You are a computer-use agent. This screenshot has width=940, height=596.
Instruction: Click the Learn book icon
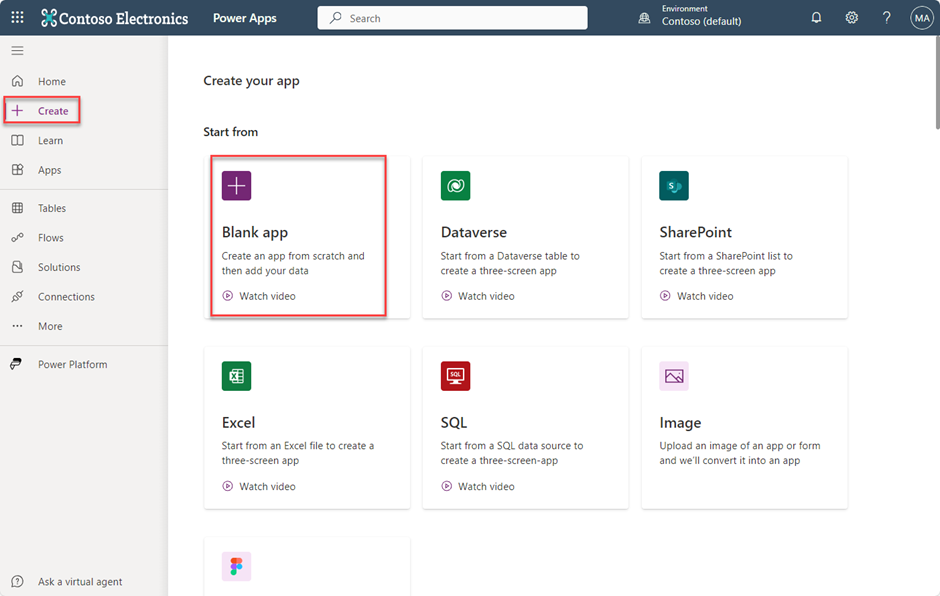pos(17,140)
